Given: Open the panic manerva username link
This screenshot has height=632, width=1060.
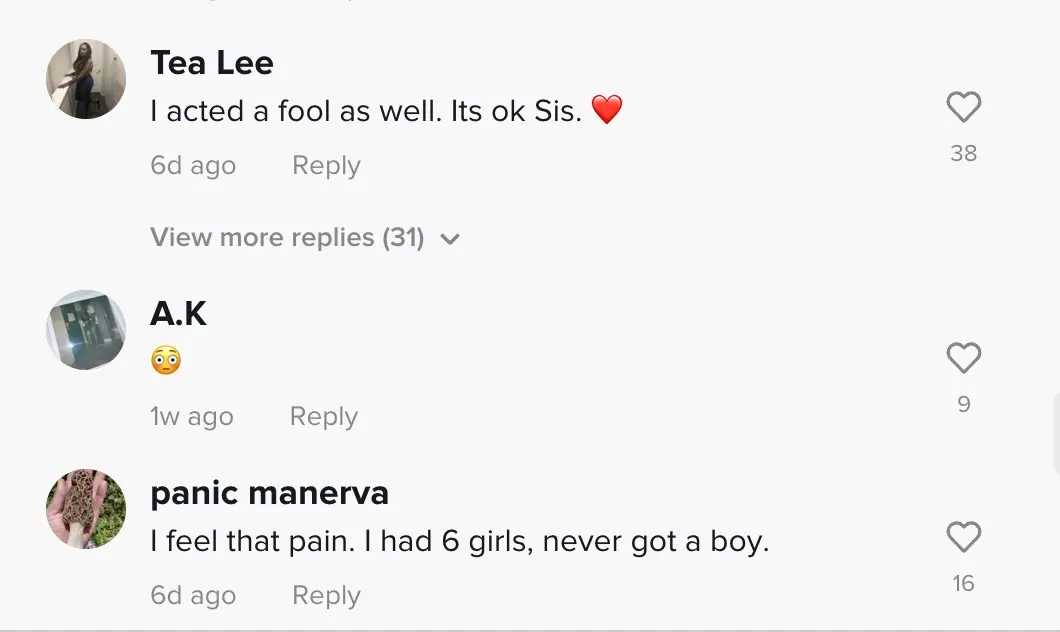Looking at the screenshot, I should click(x=269, y=493).
